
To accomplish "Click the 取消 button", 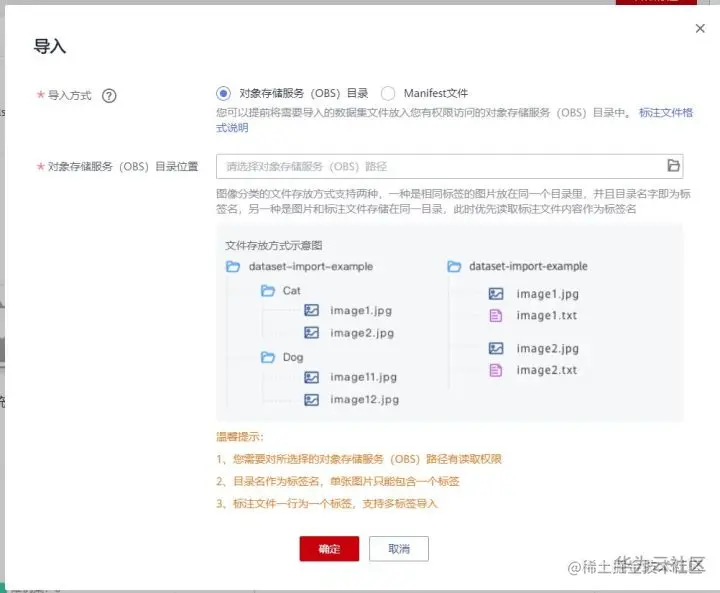I will click(399, 548).
